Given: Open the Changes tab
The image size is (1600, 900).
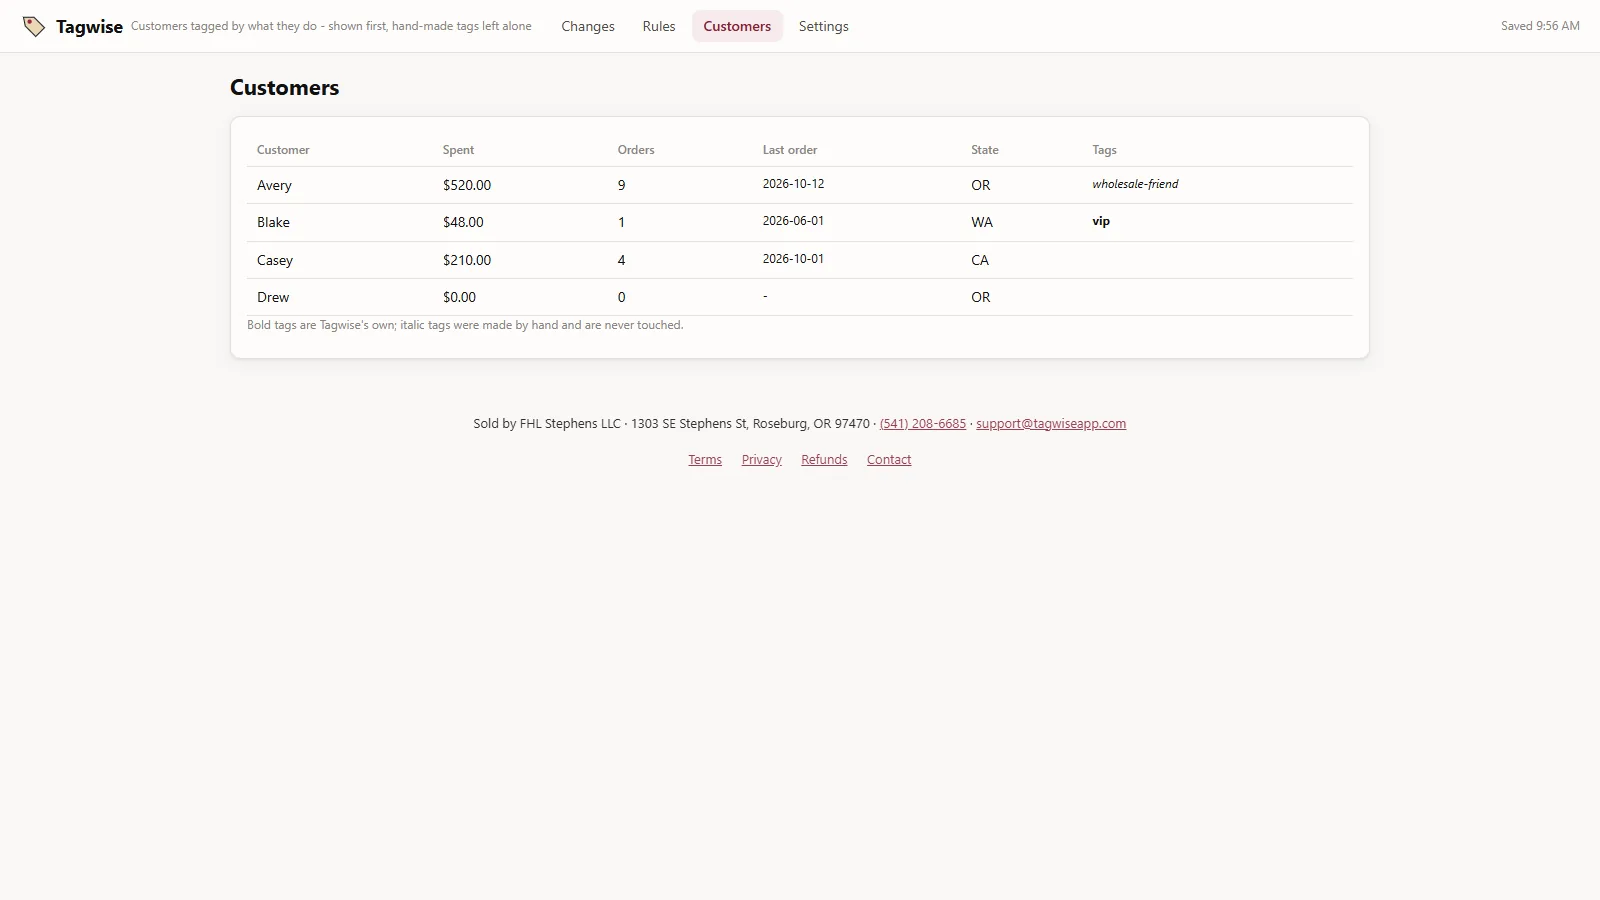Looking at the screenshot, I should 588,26.
